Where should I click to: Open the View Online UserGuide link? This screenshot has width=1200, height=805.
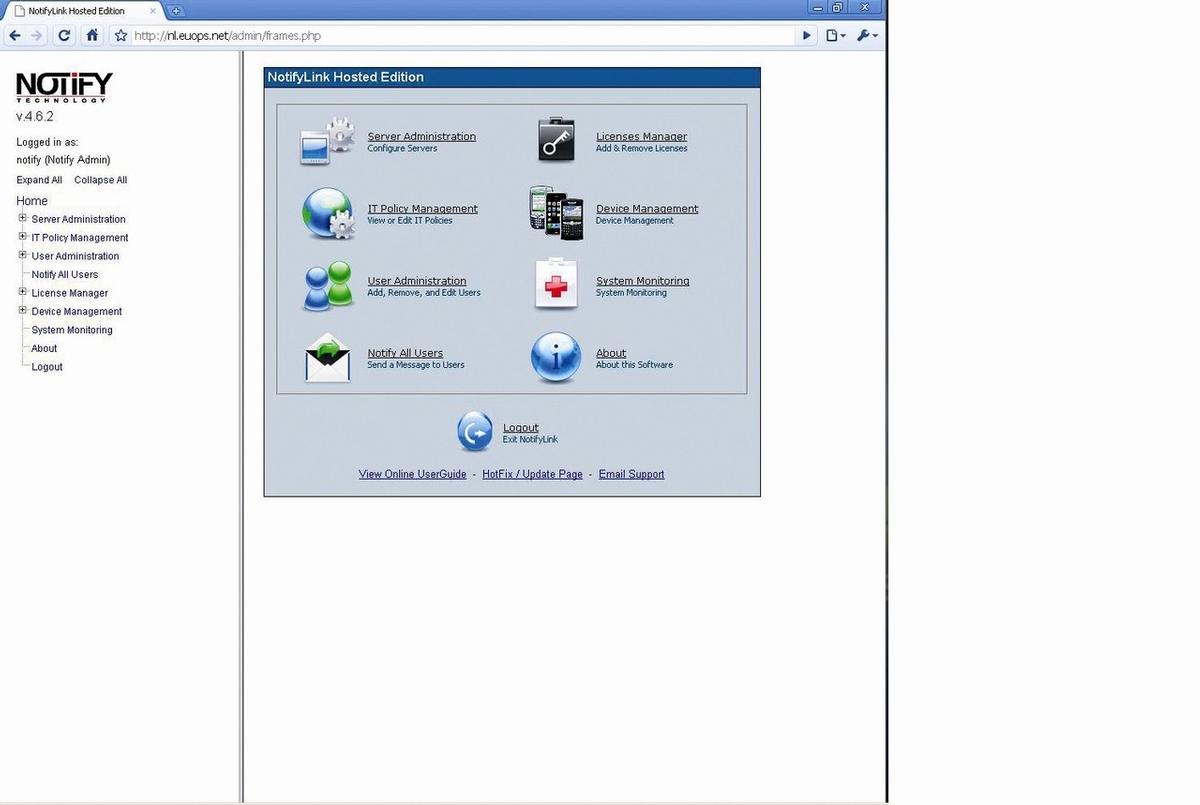click(412, 474)
